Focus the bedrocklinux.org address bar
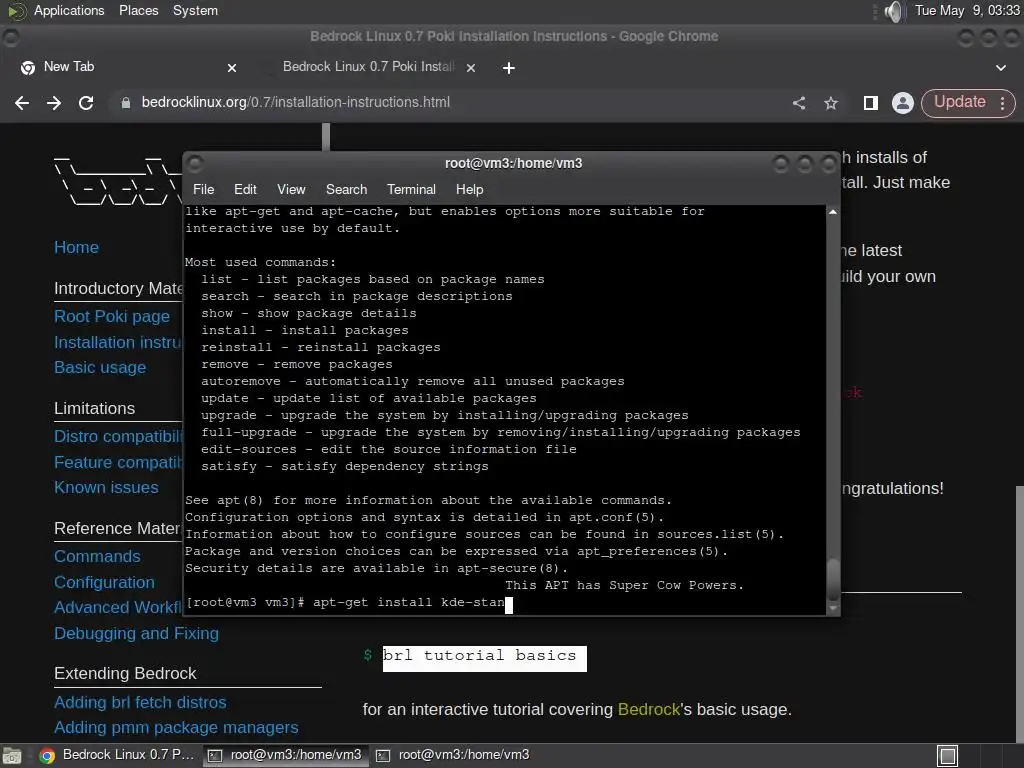Viewport: 1024px width, 768px height. point(451,103)
